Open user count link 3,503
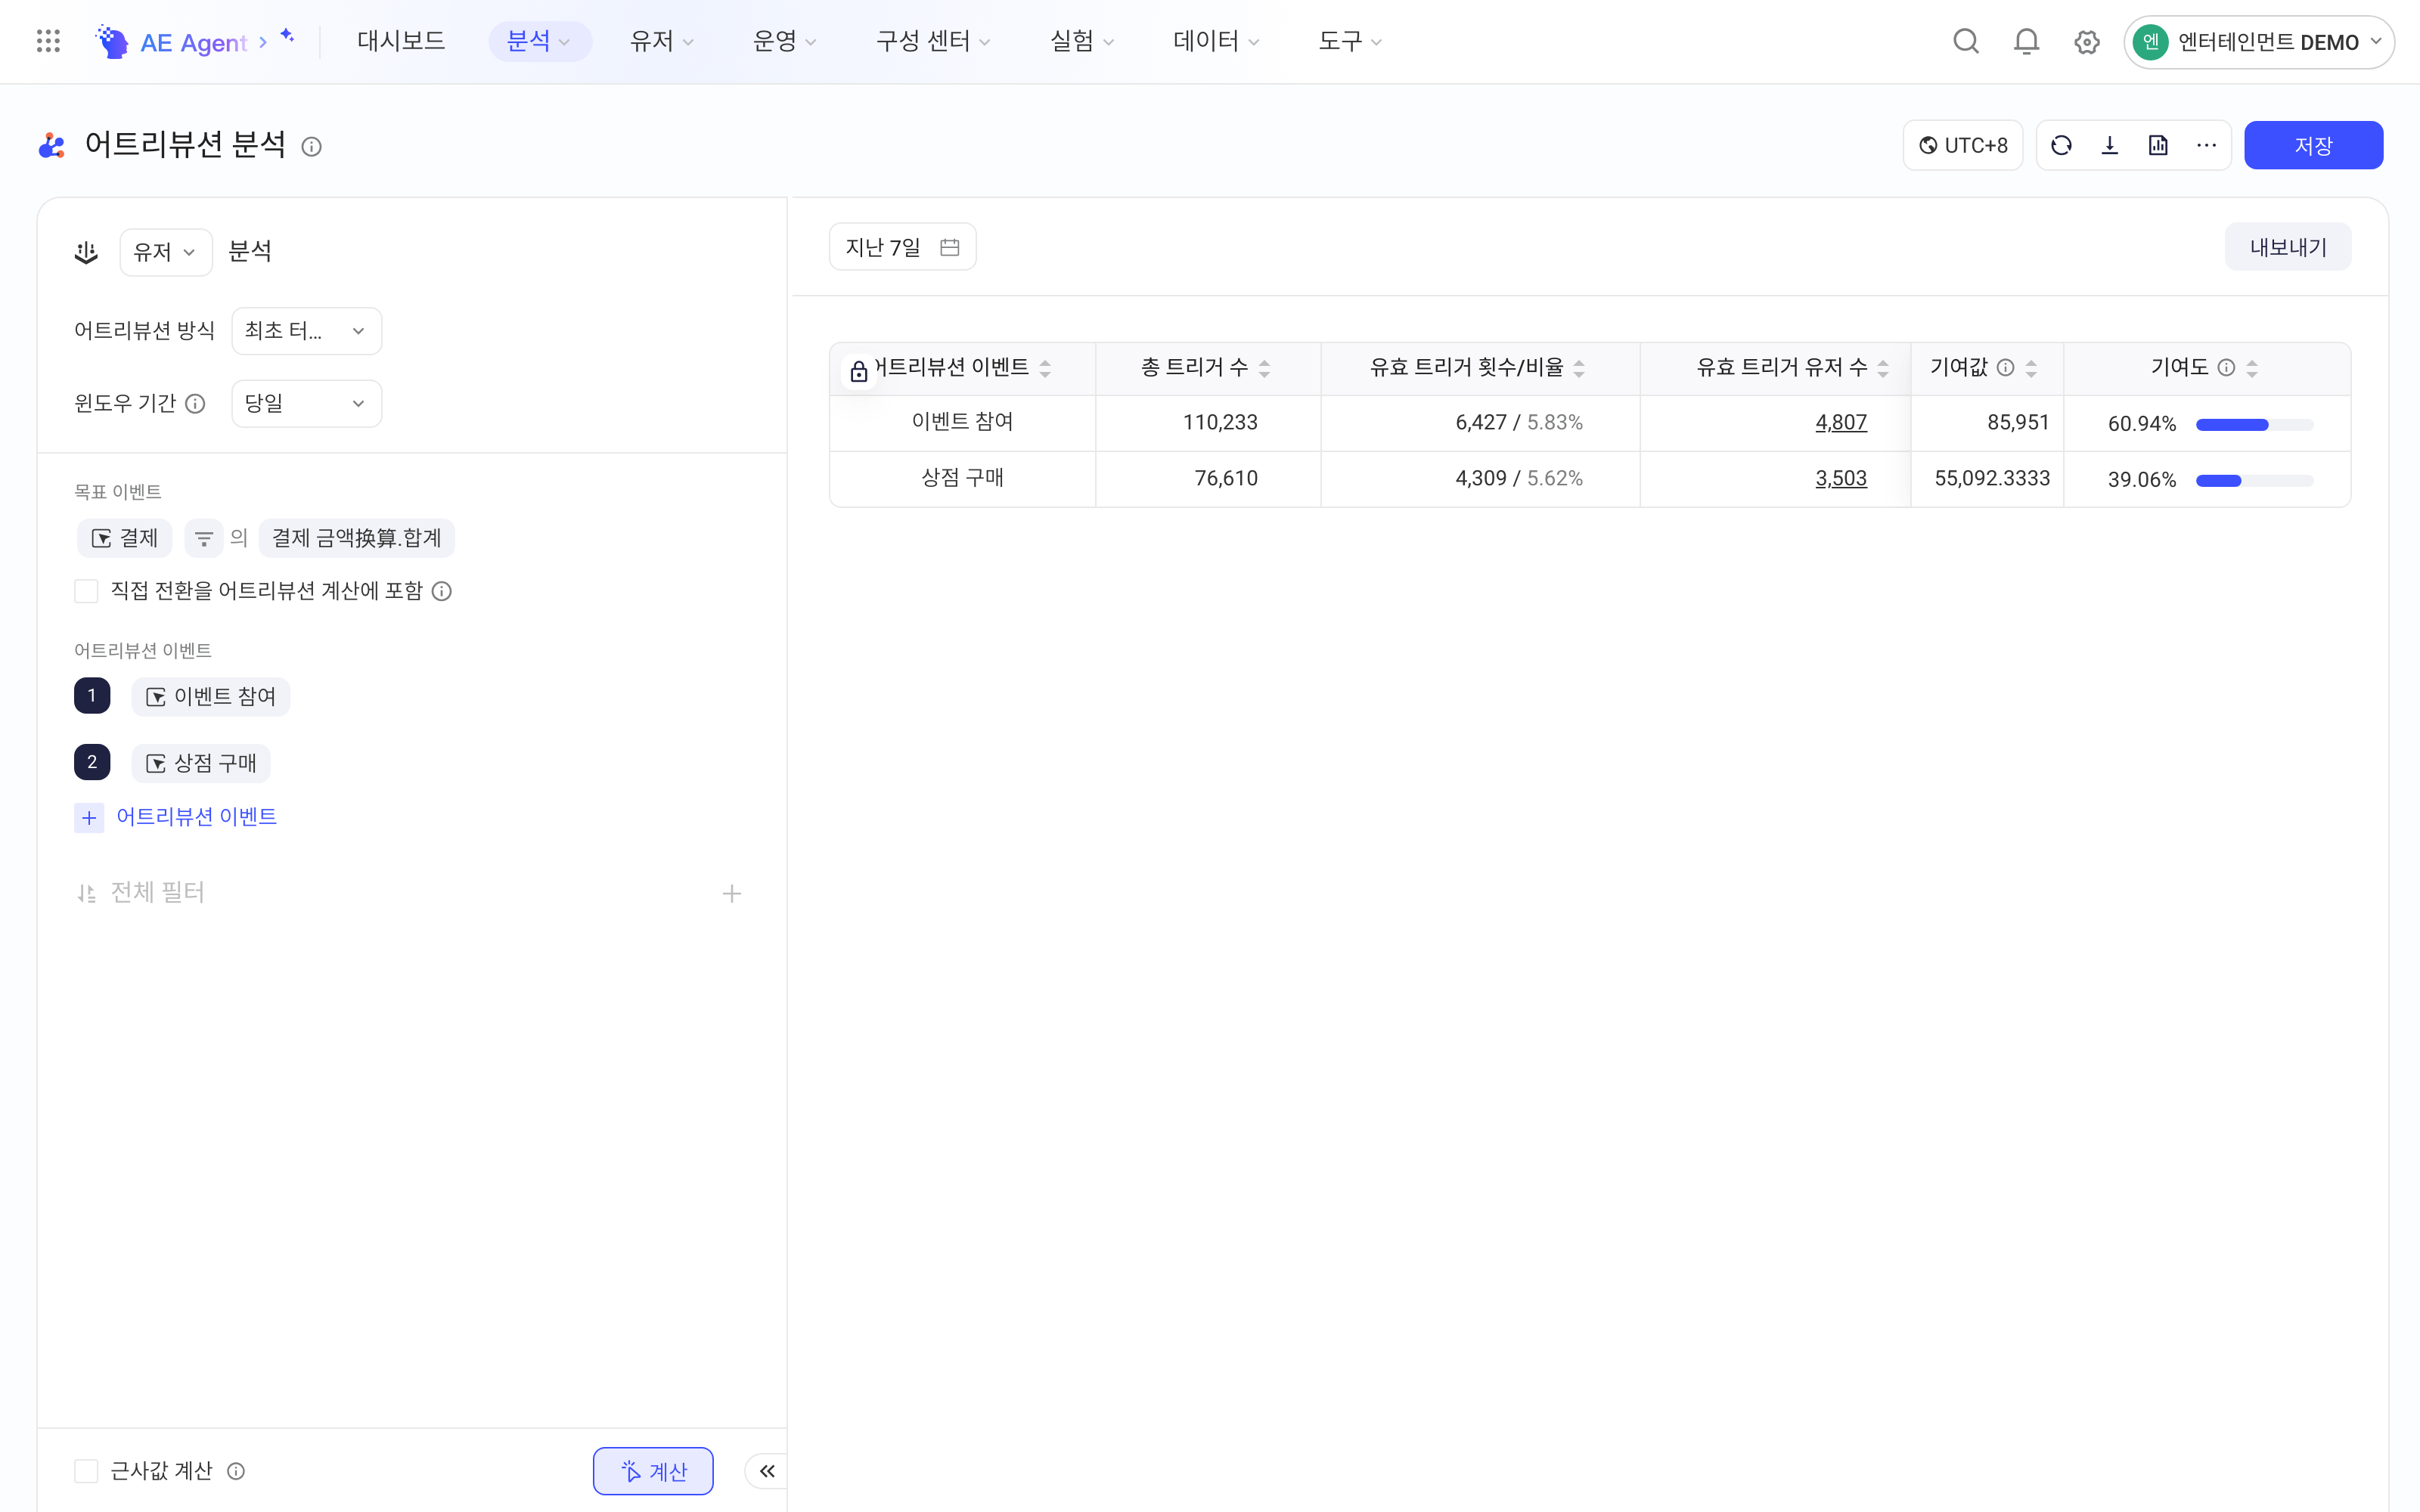The image size is (2420, 1512). pyautogui.click(x=1841, y=479)
